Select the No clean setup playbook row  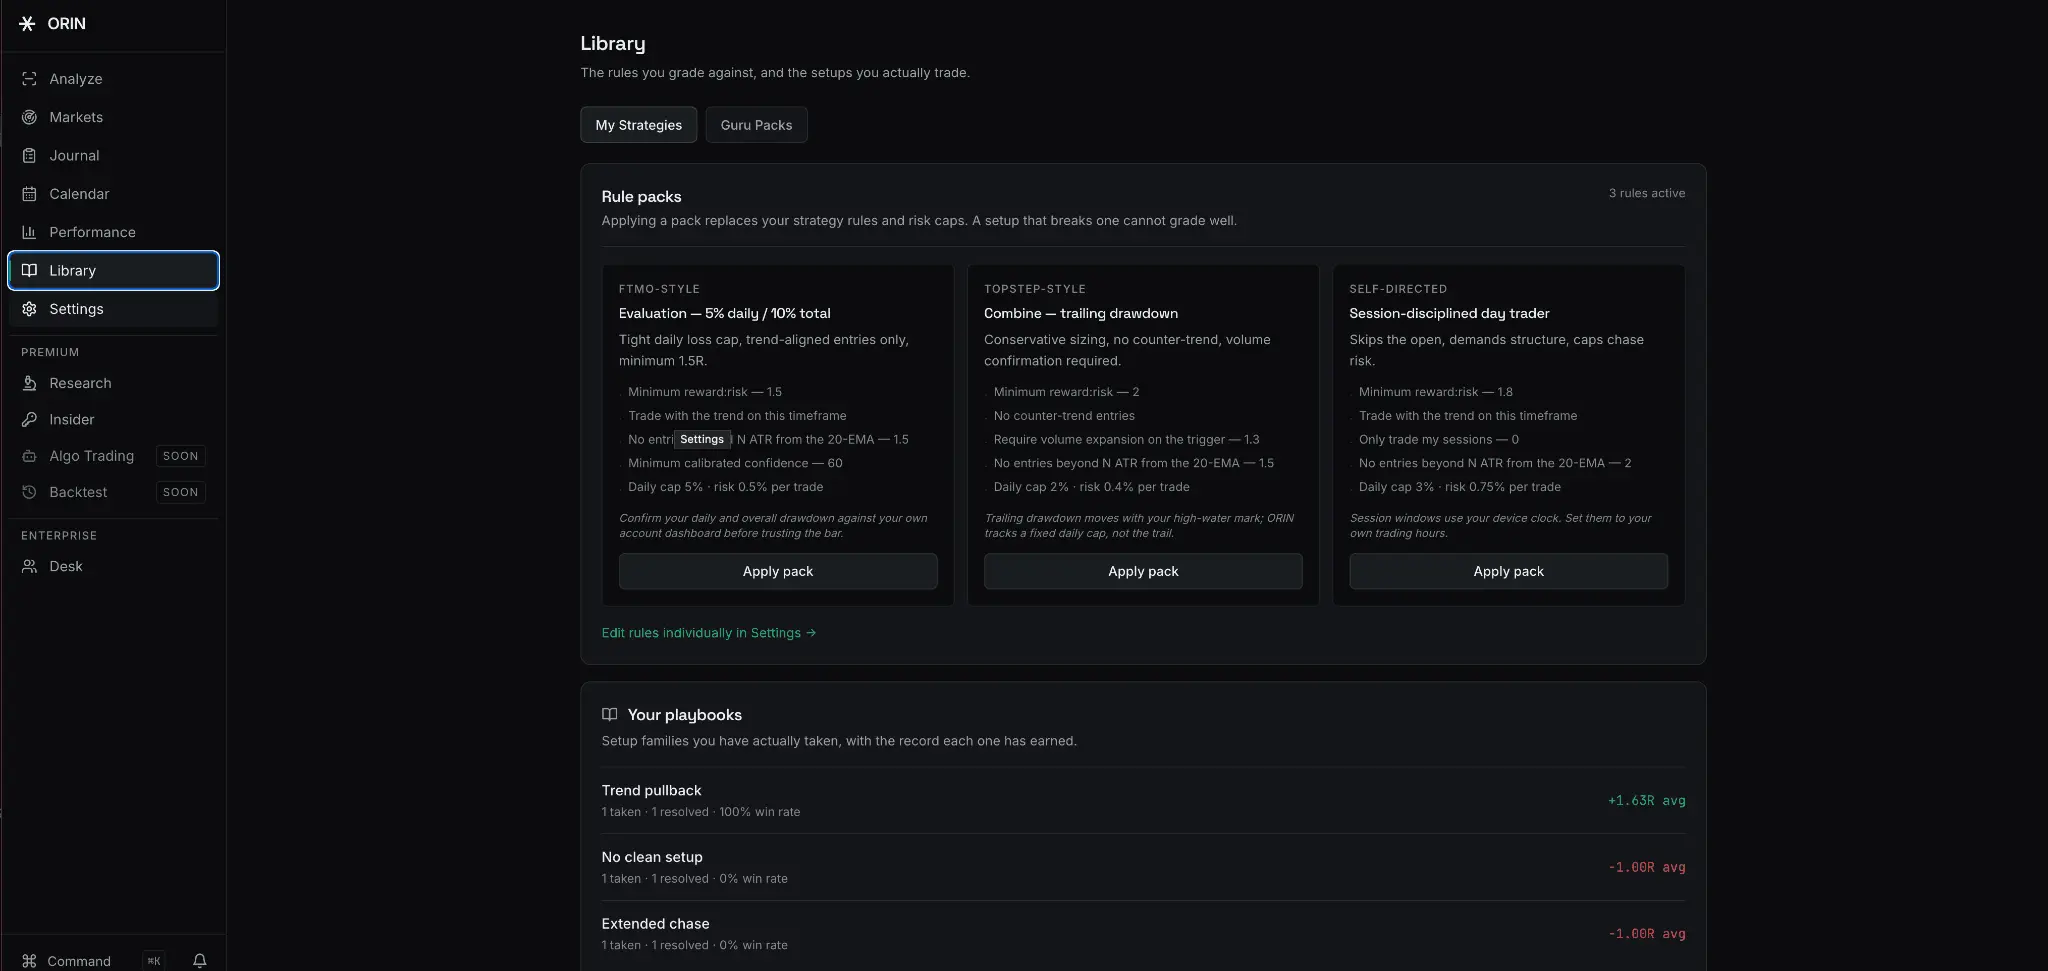click(1143, 867)
